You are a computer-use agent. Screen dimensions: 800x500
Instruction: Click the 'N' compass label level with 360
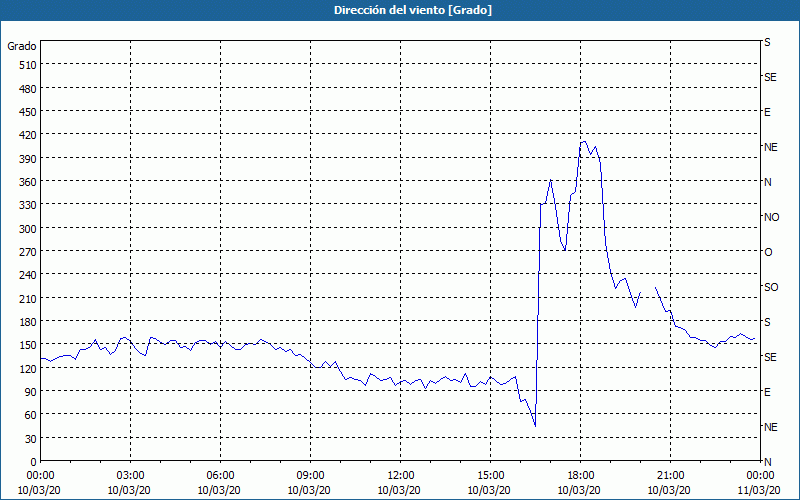pos(767,182)
